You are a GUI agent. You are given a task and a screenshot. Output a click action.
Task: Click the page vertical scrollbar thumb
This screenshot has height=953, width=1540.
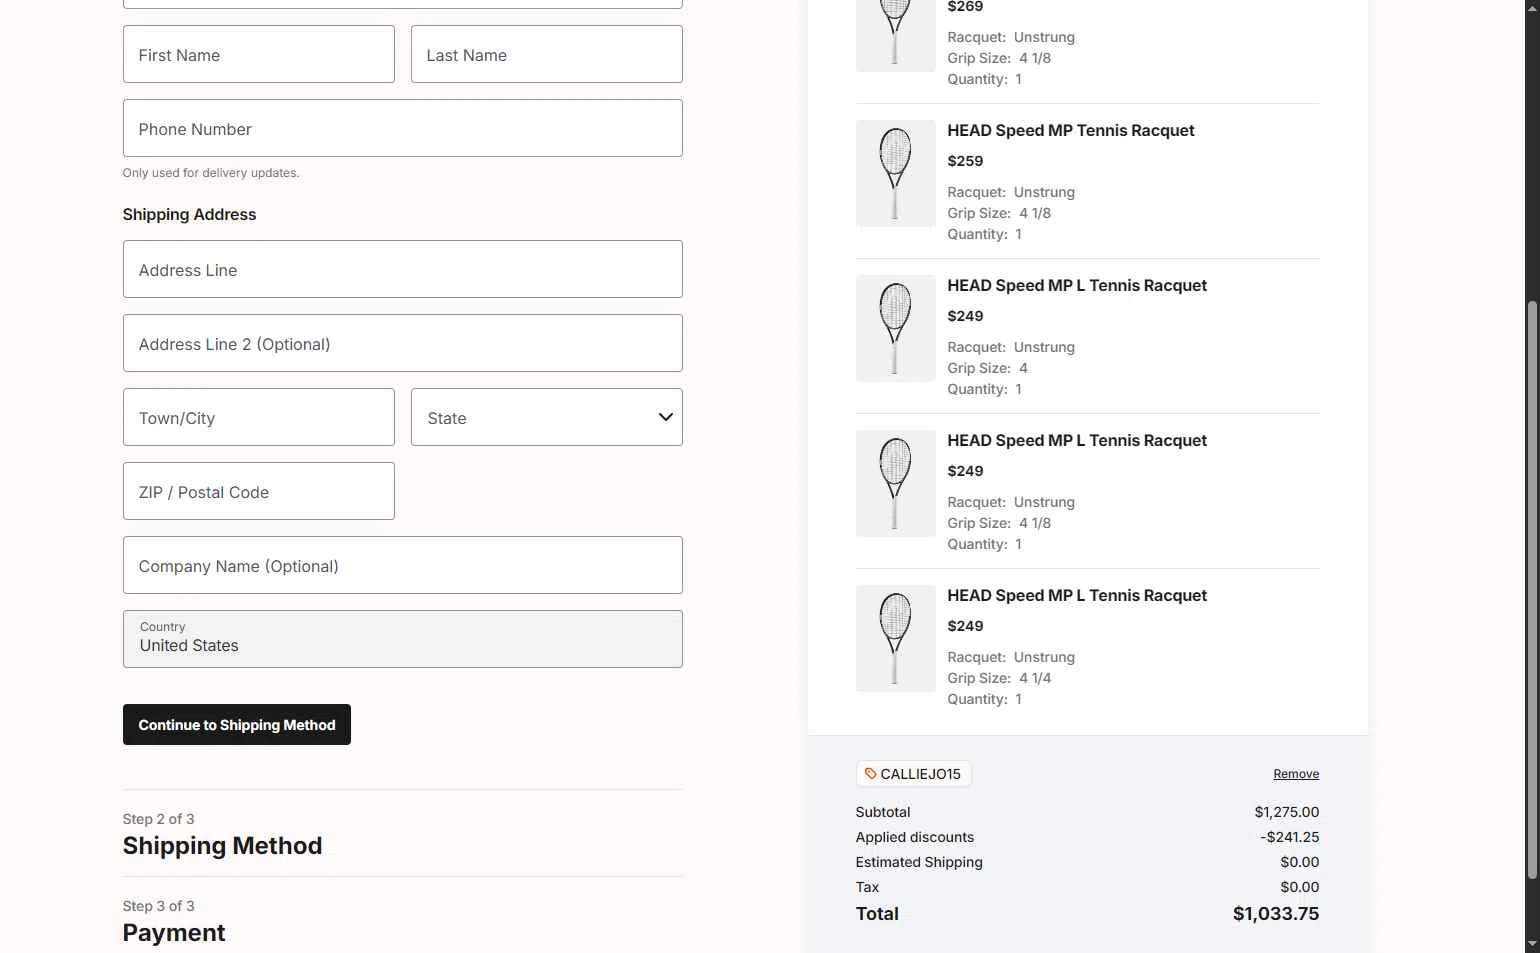[x=1531, y=590]
